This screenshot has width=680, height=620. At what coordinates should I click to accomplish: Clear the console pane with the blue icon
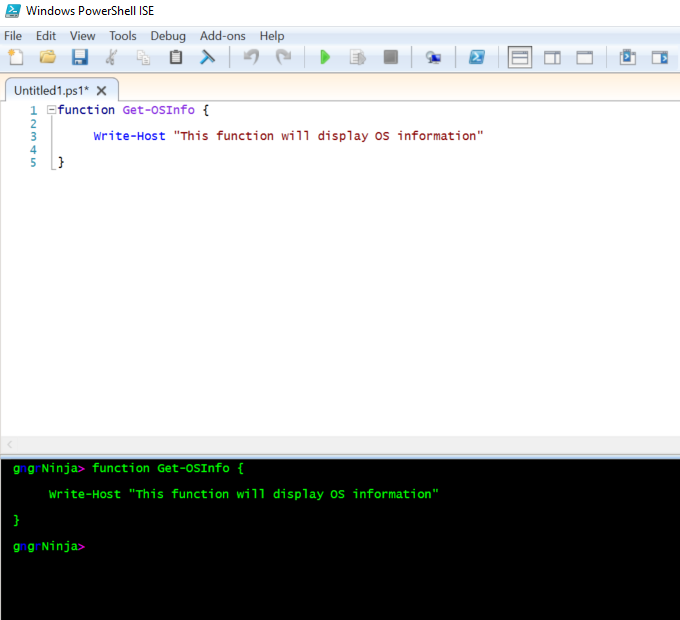tap(207, 58)
